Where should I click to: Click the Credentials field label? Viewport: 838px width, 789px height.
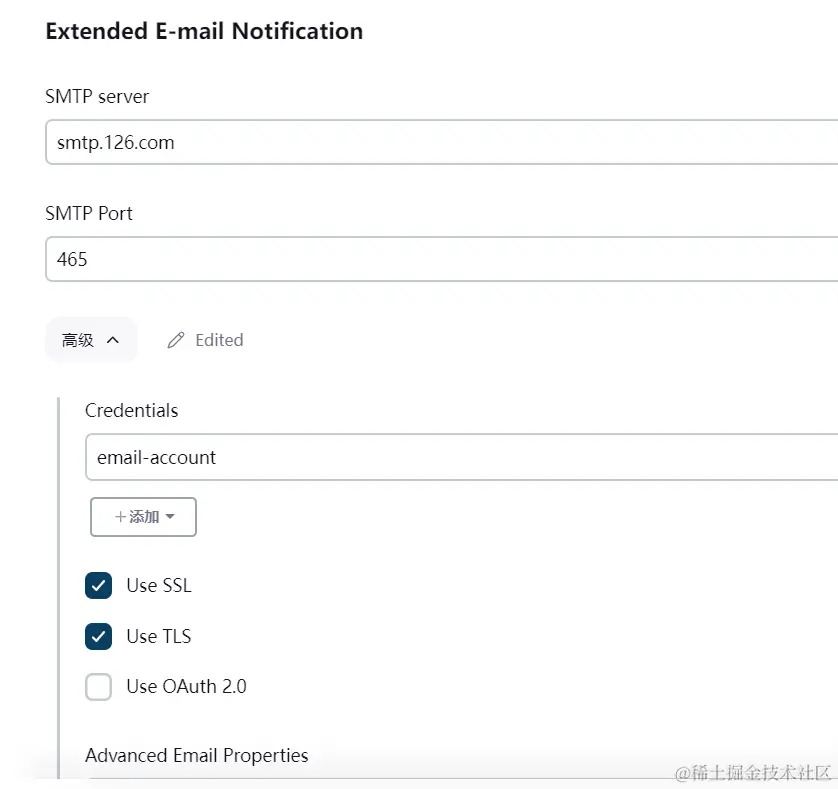click(x=132, y=410)
